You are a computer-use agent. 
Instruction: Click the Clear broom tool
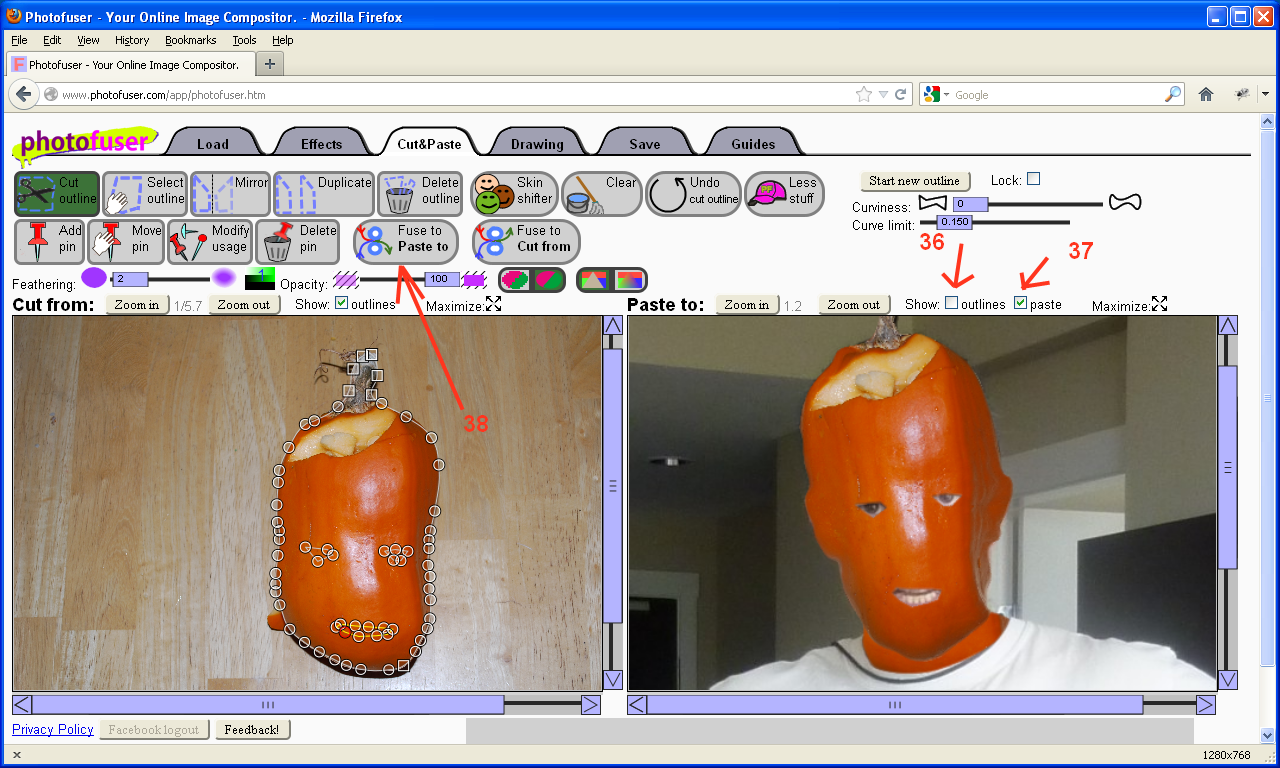pos(600,194)
